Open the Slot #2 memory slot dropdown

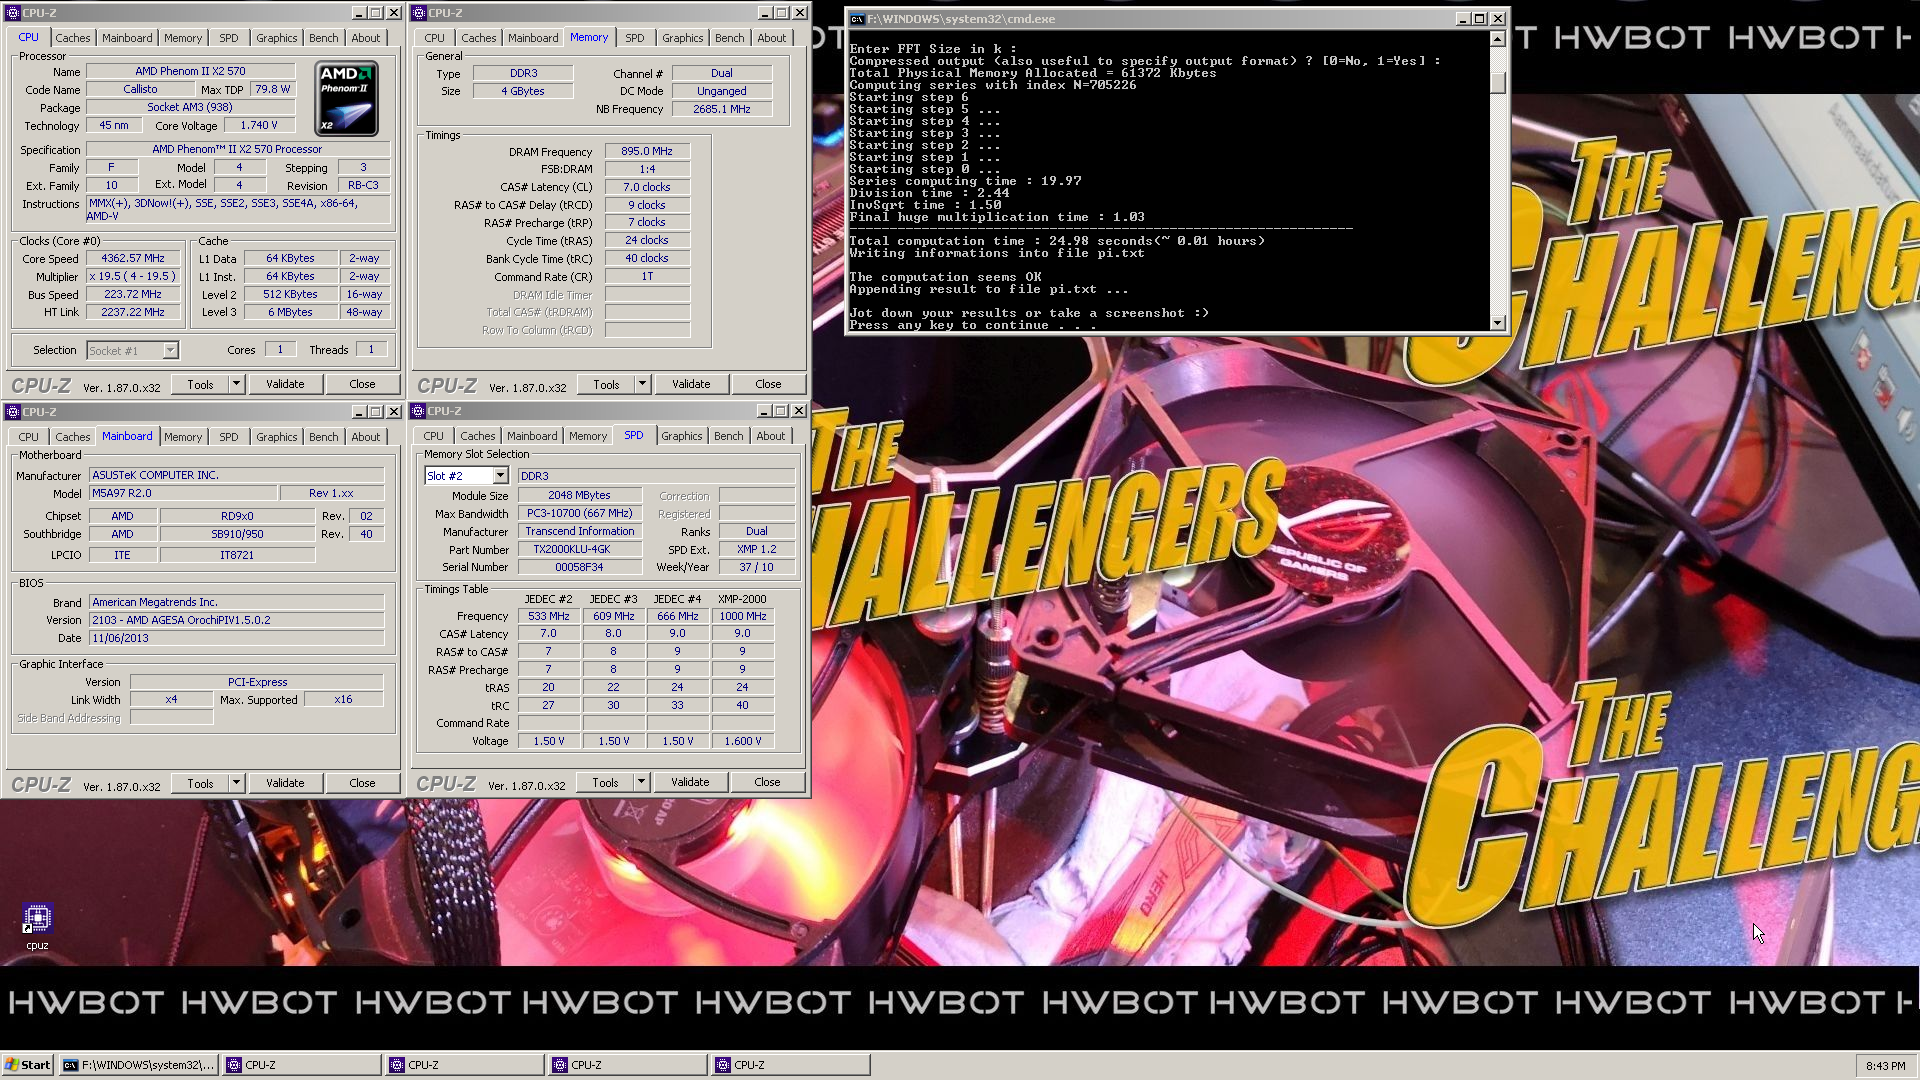pos(500,476)
